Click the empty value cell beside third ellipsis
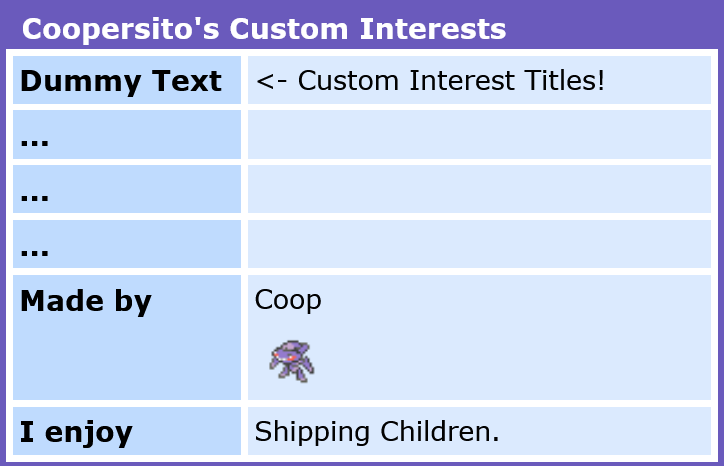This screenshot has width=724, height=466. (479, 244)
